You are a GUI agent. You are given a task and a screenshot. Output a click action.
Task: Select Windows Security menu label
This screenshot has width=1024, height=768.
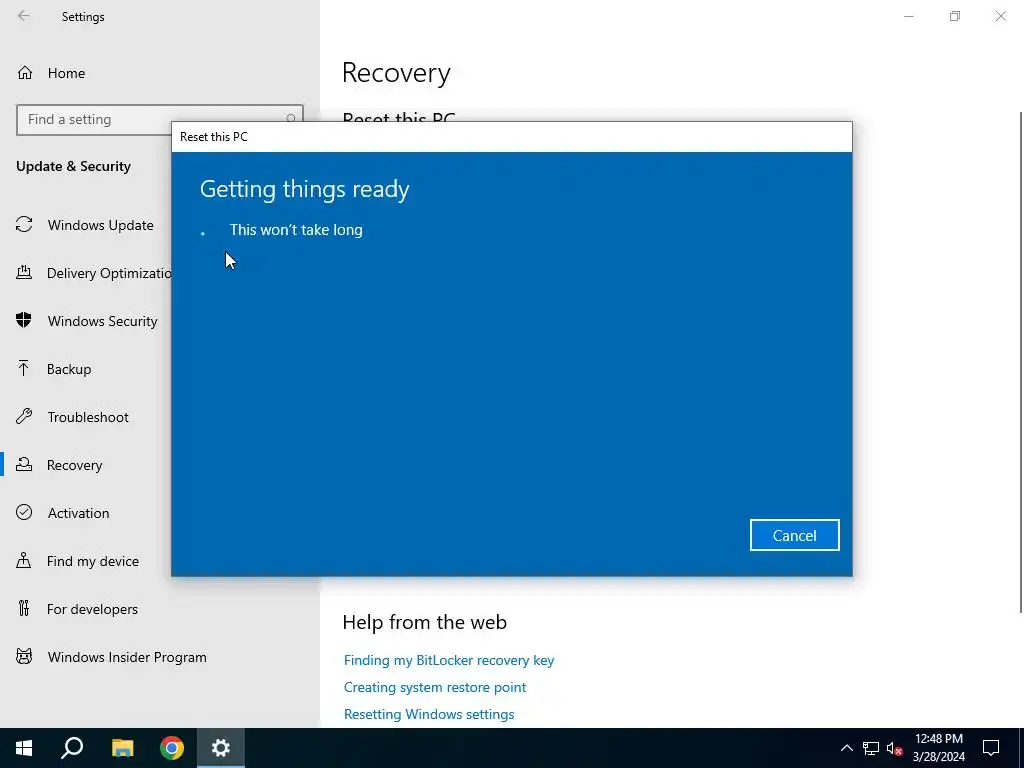[103, 321]
